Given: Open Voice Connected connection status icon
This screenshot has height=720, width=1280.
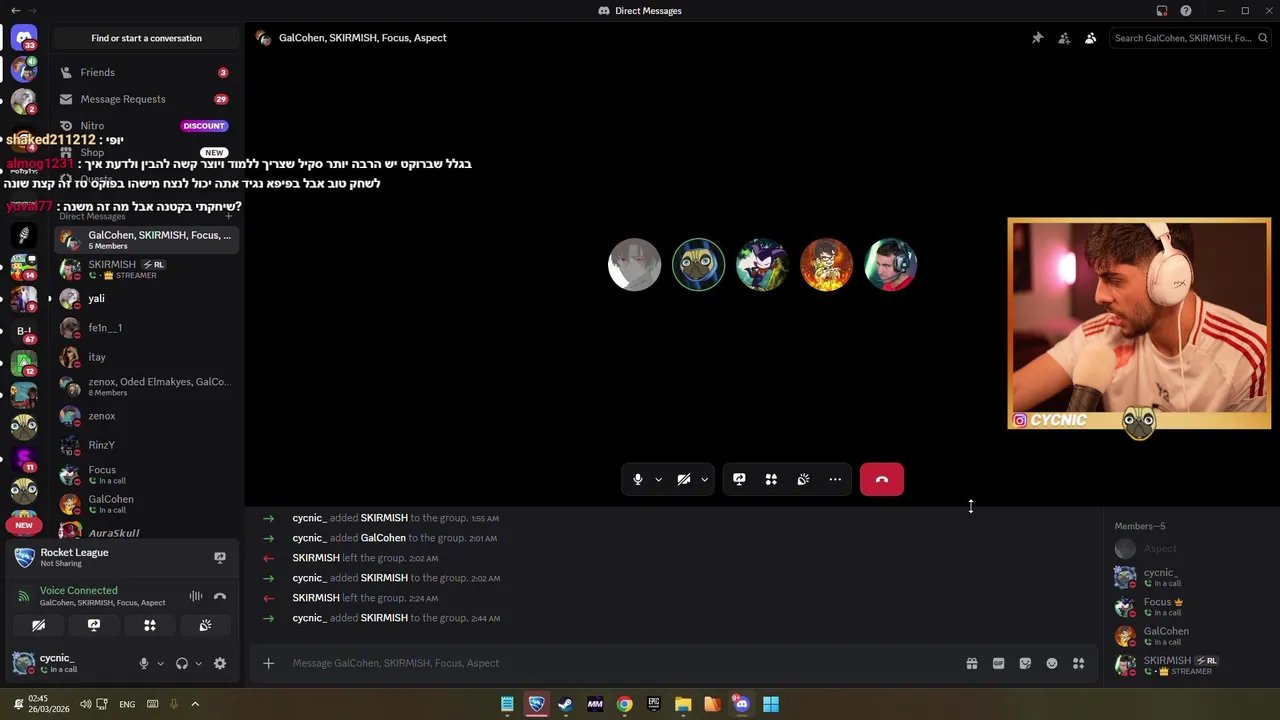Looking at the screenshot, I should (23, 596).
